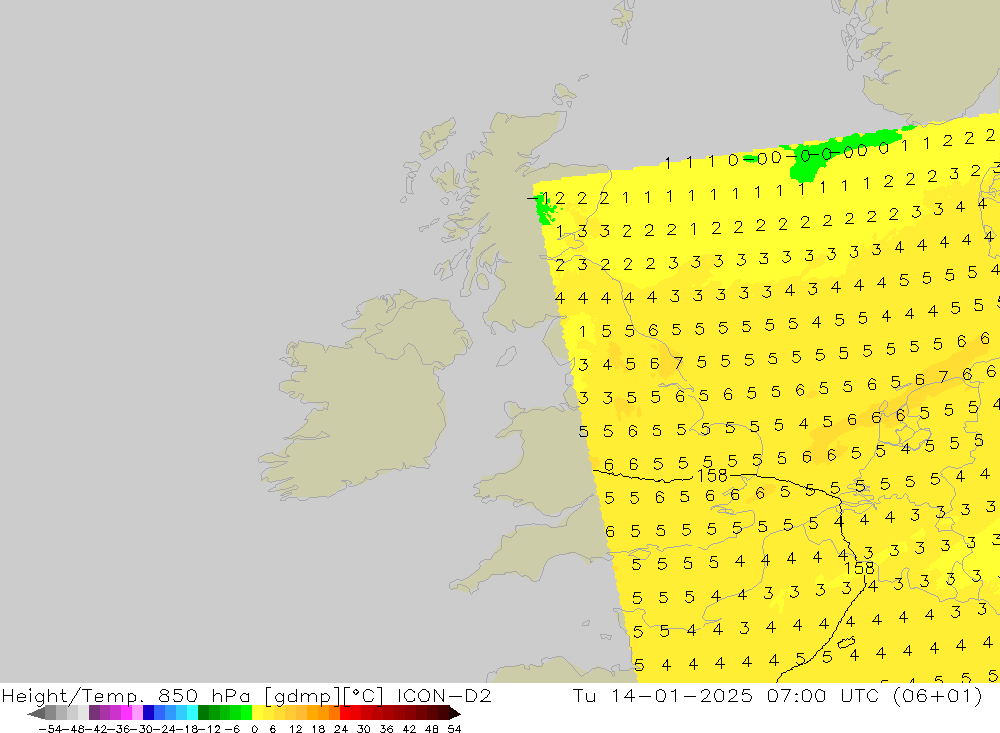Select the darkest green legend segment
Viewport: 1000px width, 733px height.
coord(203,713)
